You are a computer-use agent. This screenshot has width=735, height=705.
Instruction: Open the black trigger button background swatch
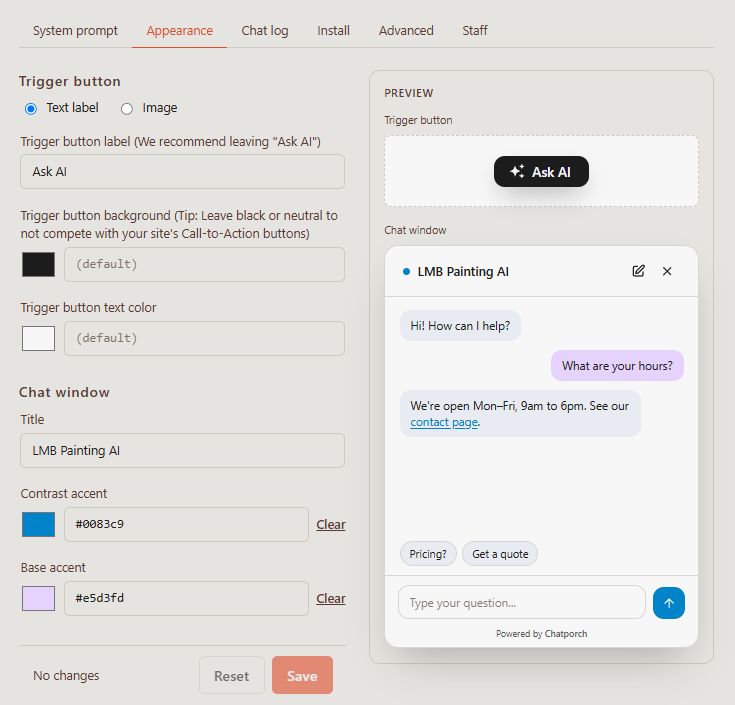coord(38,264)
